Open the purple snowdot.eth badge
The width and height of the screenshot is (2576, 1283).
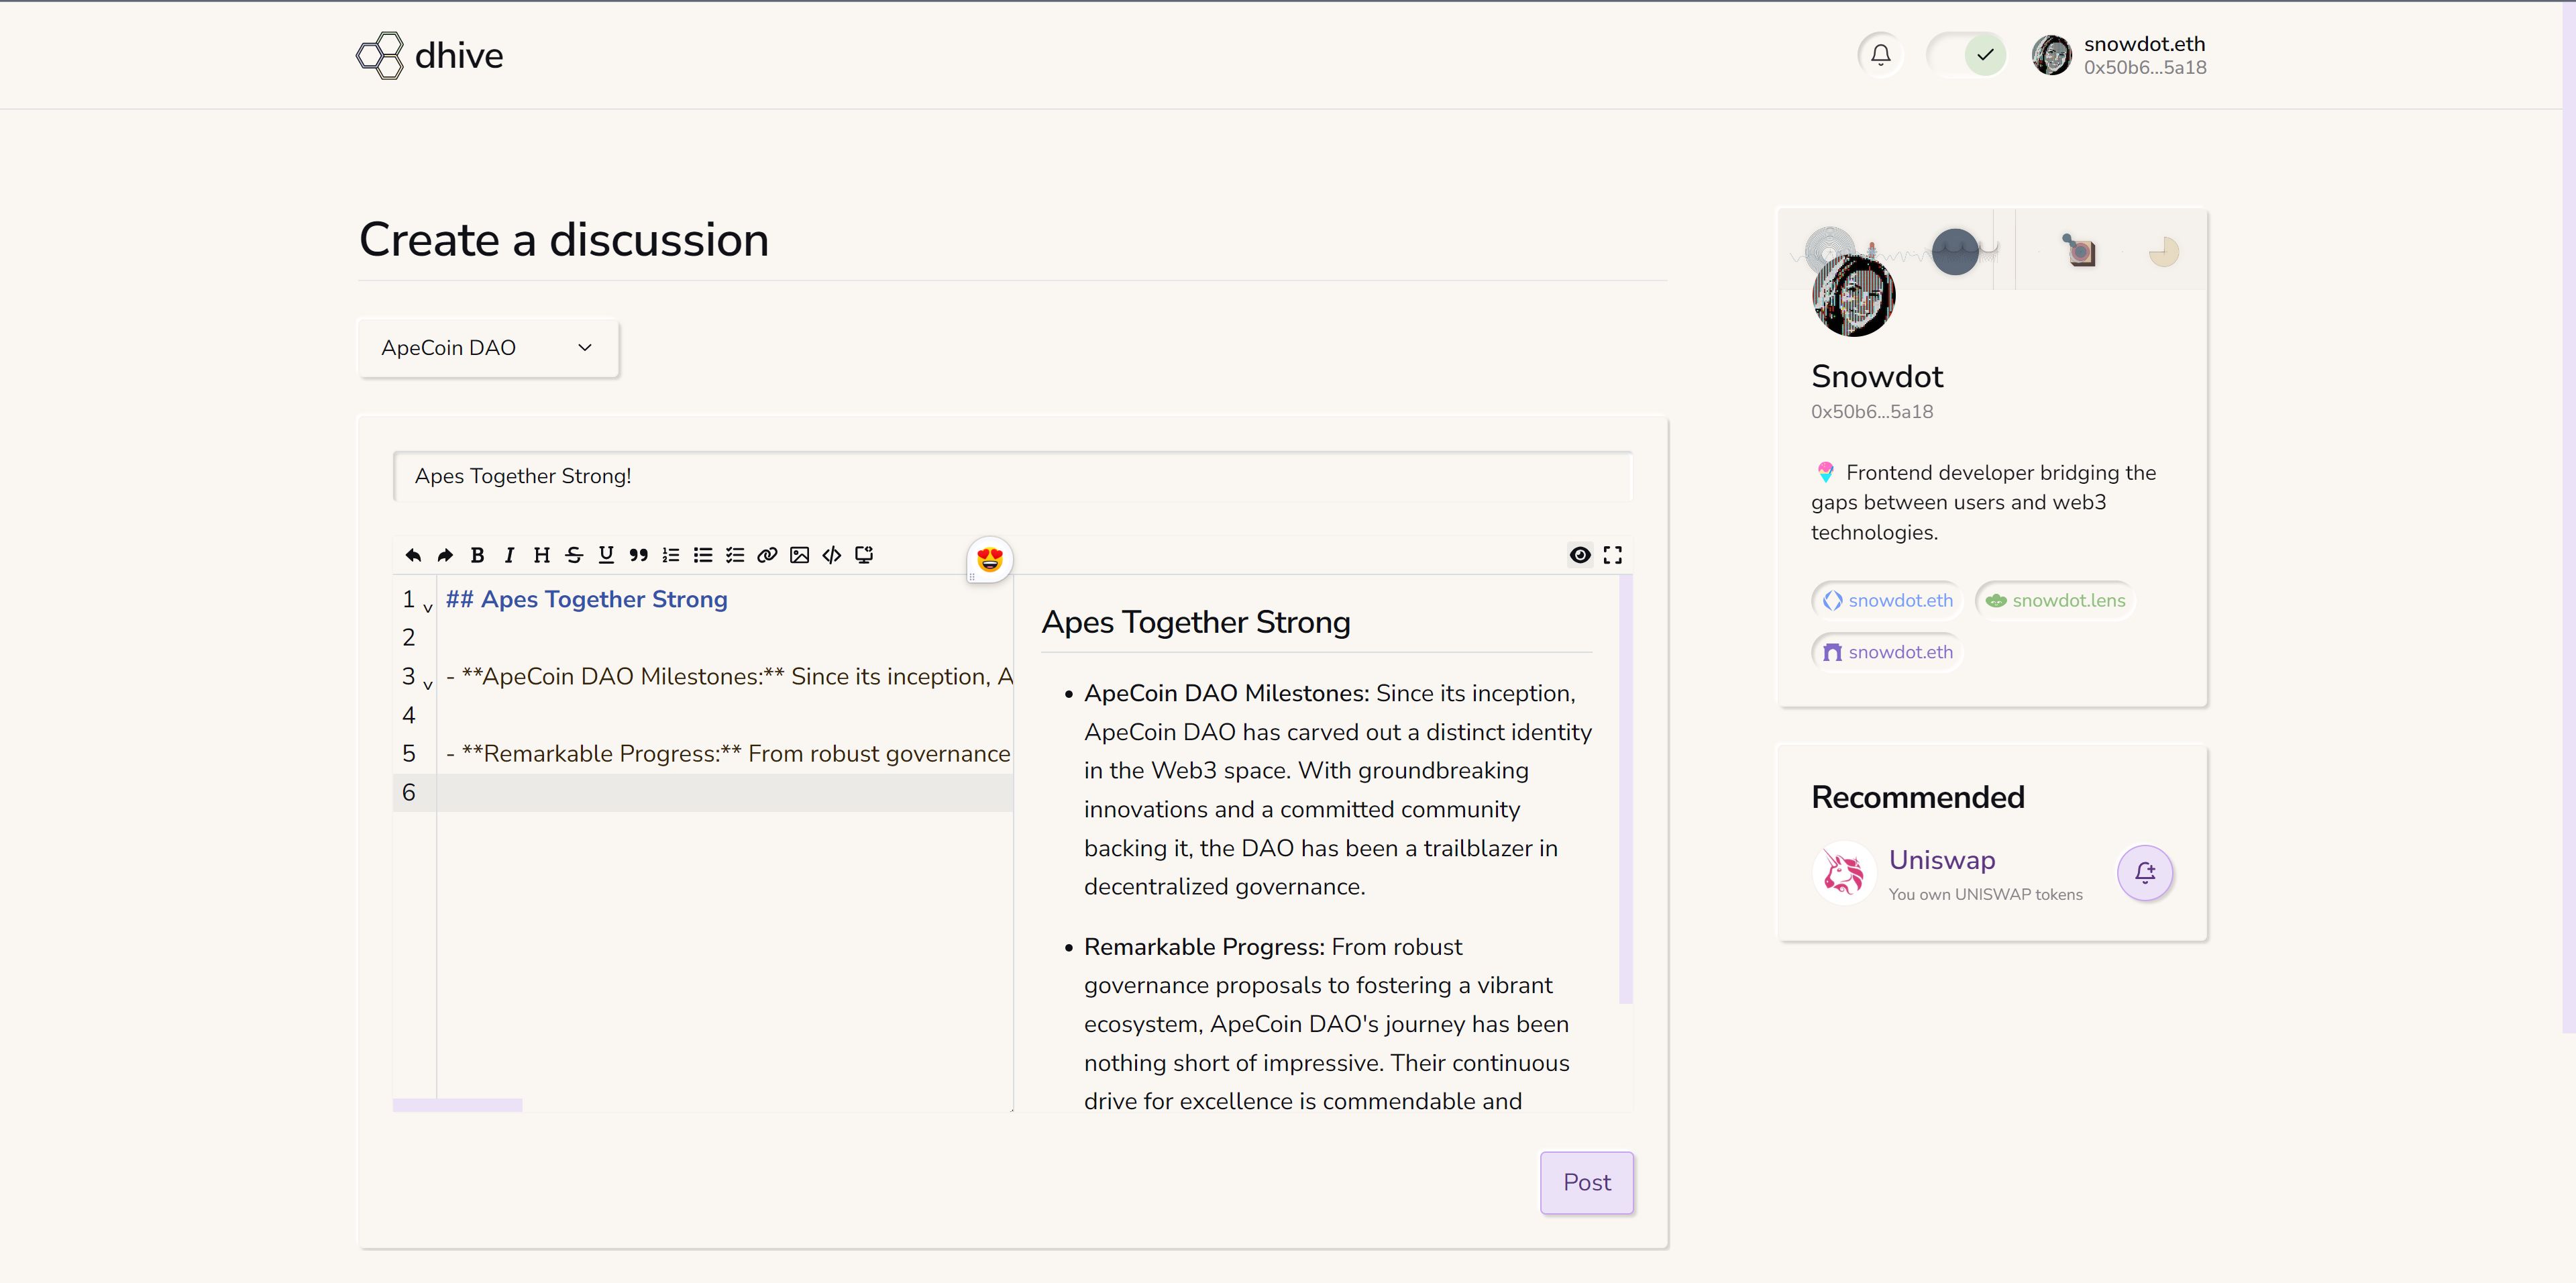1887,652
